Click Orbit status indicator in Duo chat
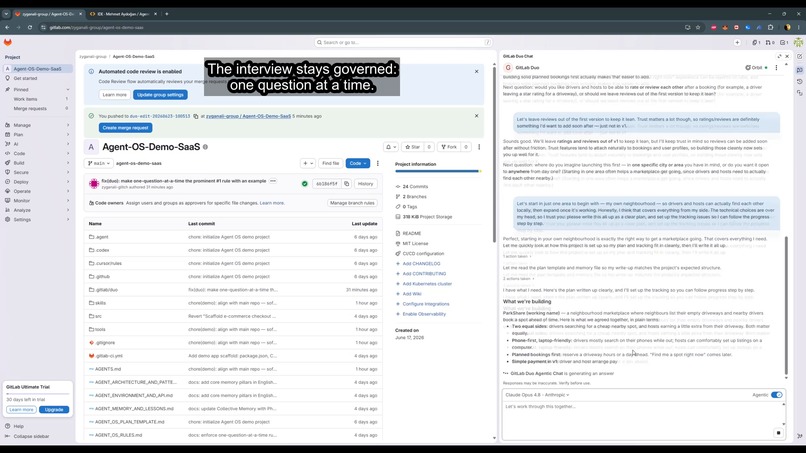 coord(756,68)
